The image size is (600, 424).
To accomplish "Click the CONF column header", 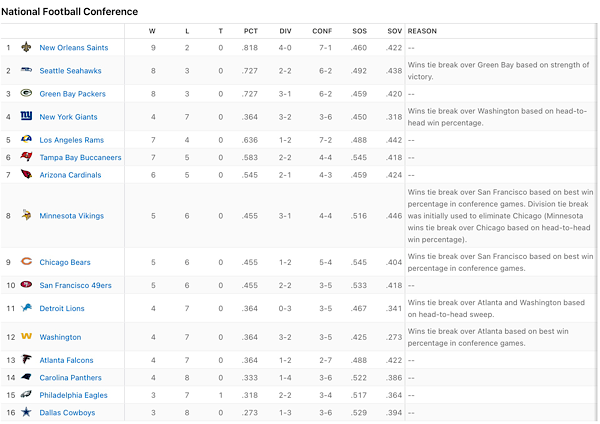I will (x=323, y=31).
